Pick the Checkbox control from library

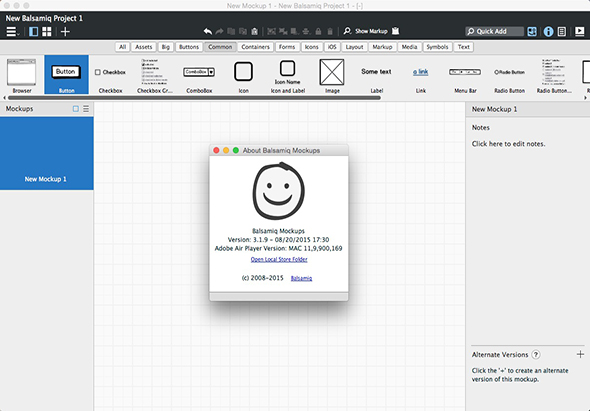tap(111, 75)
